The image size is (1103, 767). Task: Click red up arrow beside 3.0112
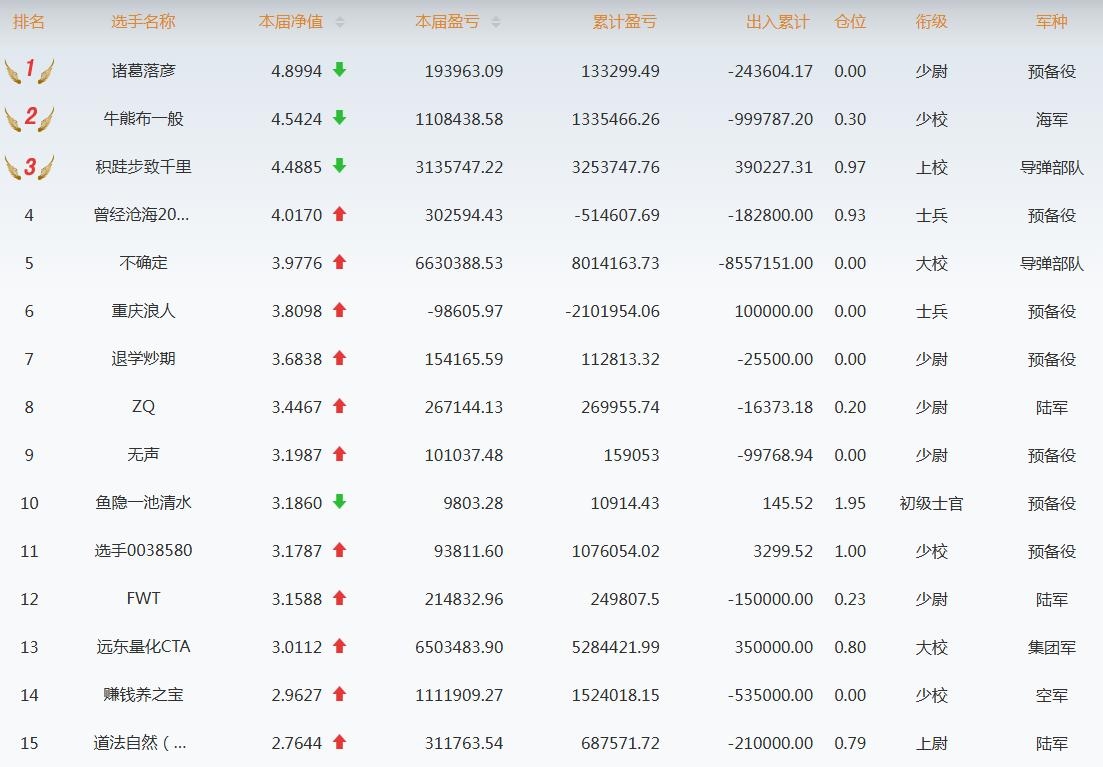coord(339,646)
